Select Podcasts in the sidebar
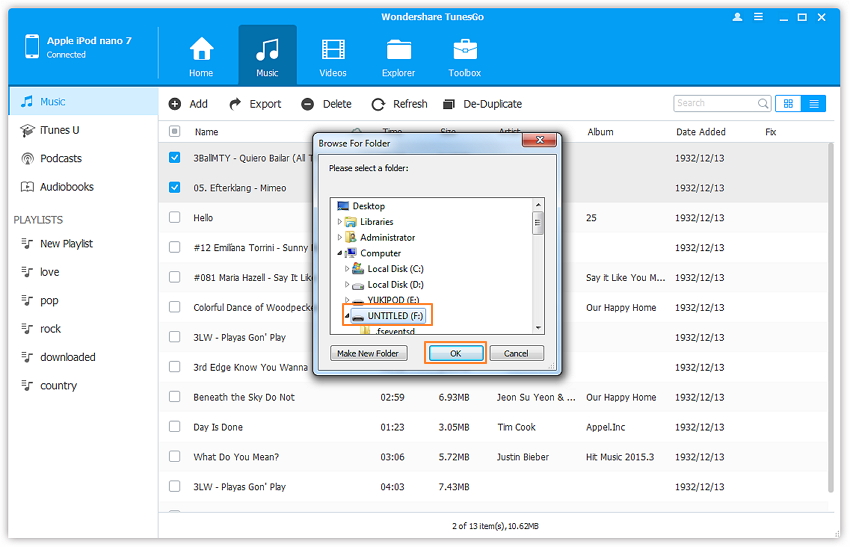This screenshot has width=850, height=547. pyautogui.click(x=60, y=159)
